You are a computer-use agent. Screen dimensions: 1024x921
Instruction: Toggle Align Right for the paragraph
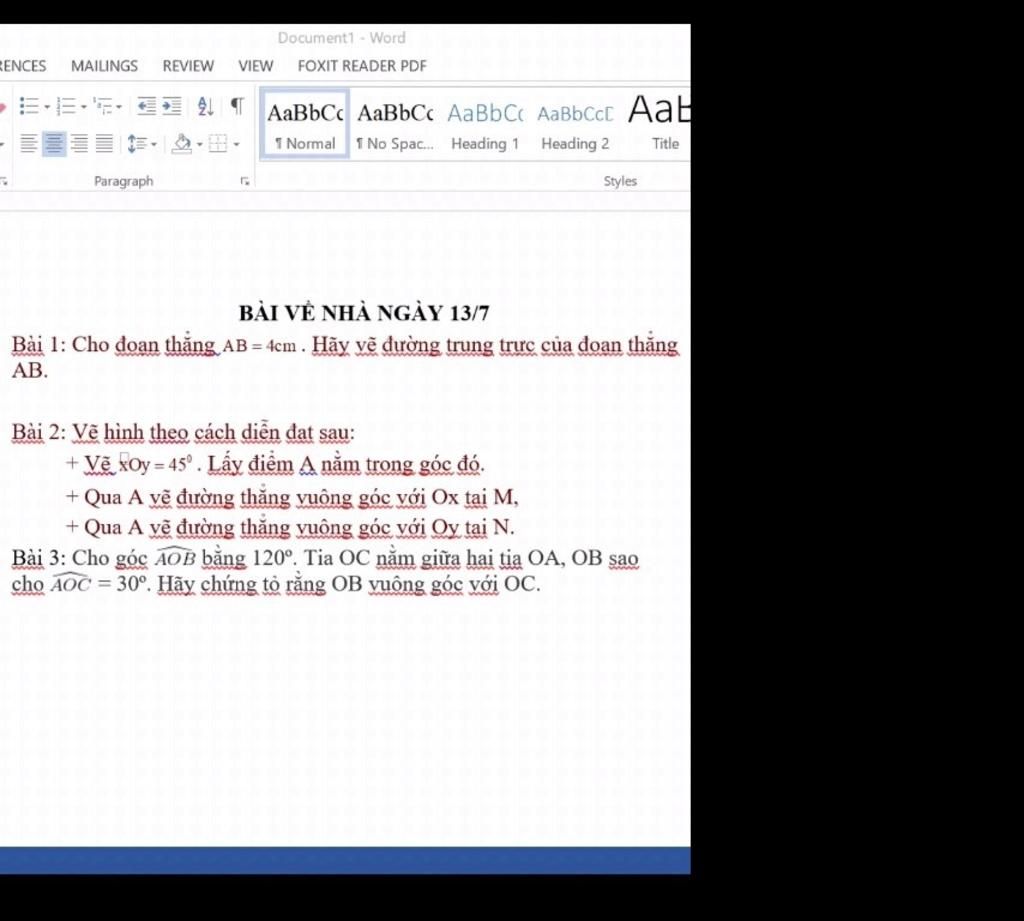[79, 143]
